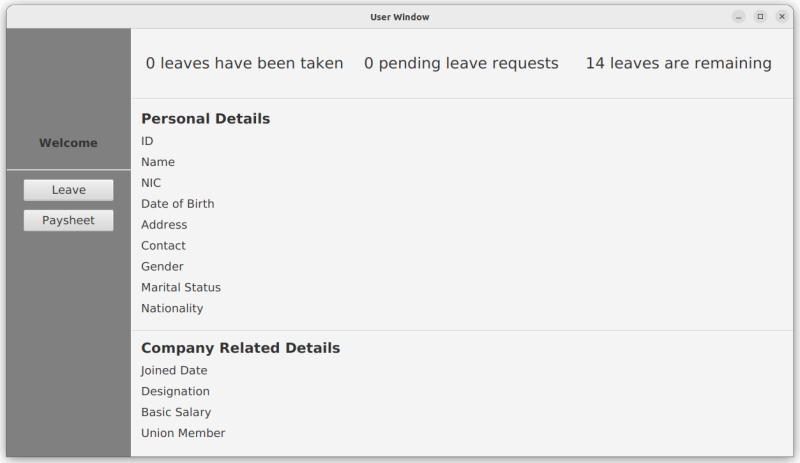800x463 pixels.
Task: Click the Welcome label in sidebar
Action: click(68, 143)
